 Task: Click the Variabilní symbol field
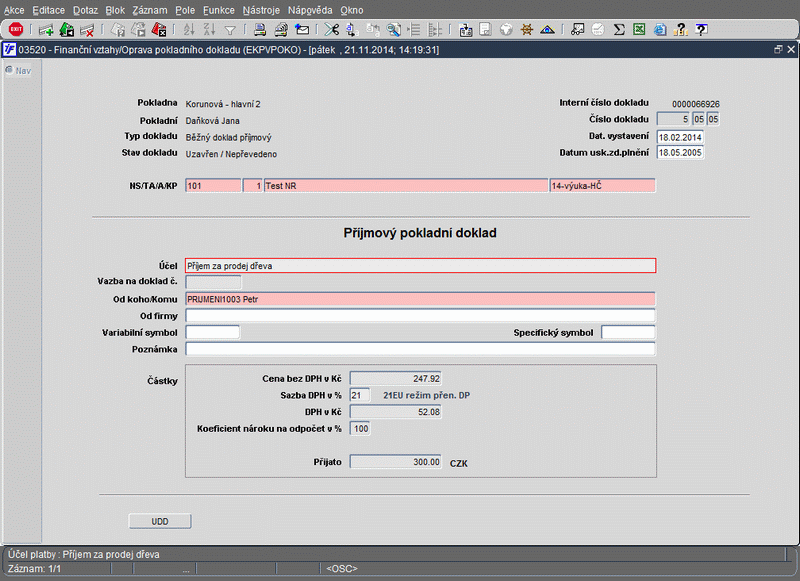coord(212,332)
